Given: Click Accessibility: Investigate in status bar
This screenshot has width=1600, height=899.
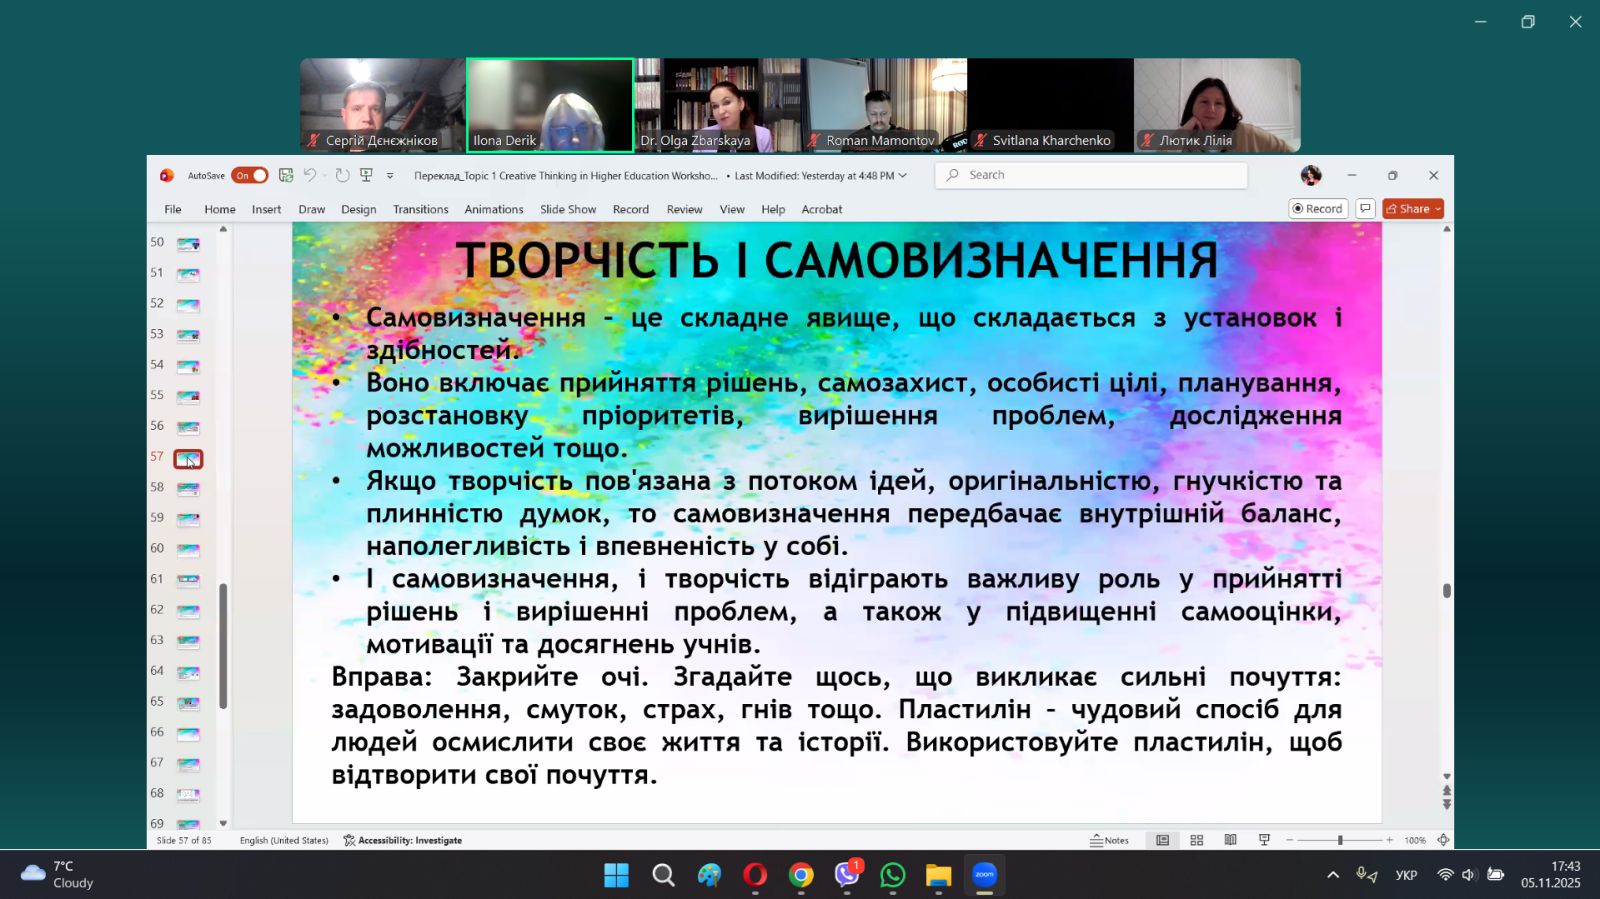Looking at the screenshot, I should (x=402, y=841).
